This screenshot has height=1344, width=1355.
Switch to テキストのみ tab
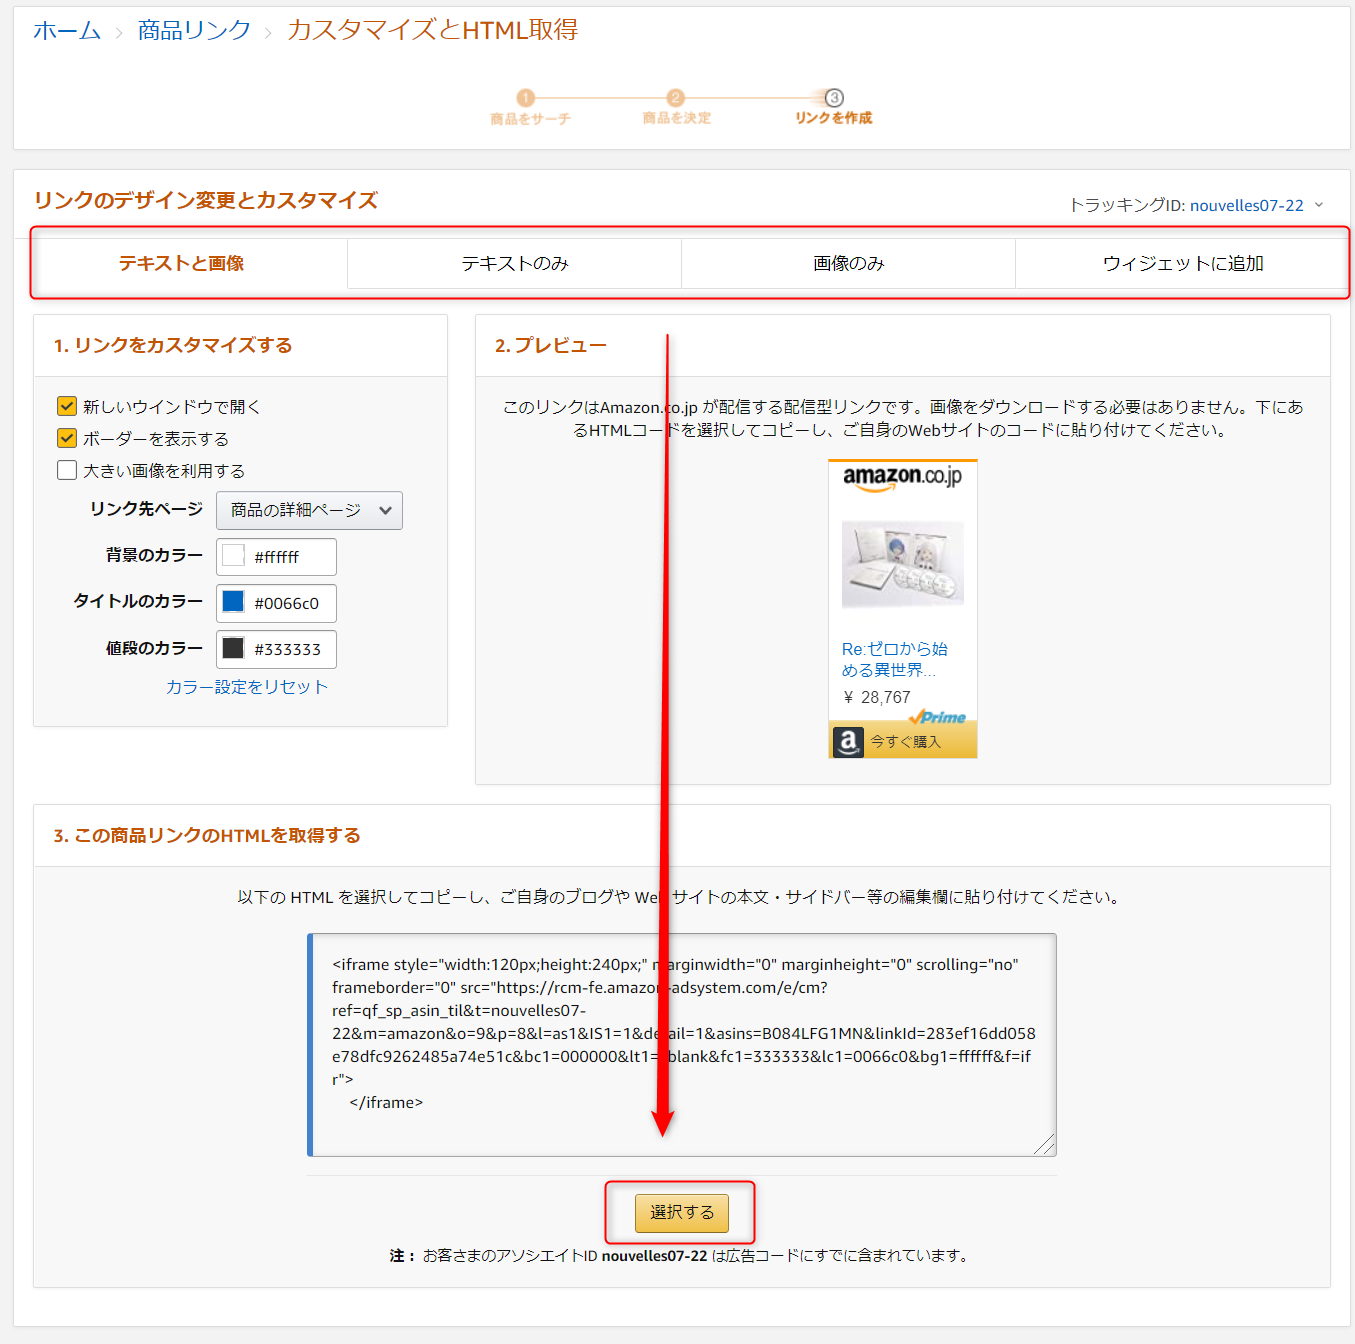(x=514, y=264)
